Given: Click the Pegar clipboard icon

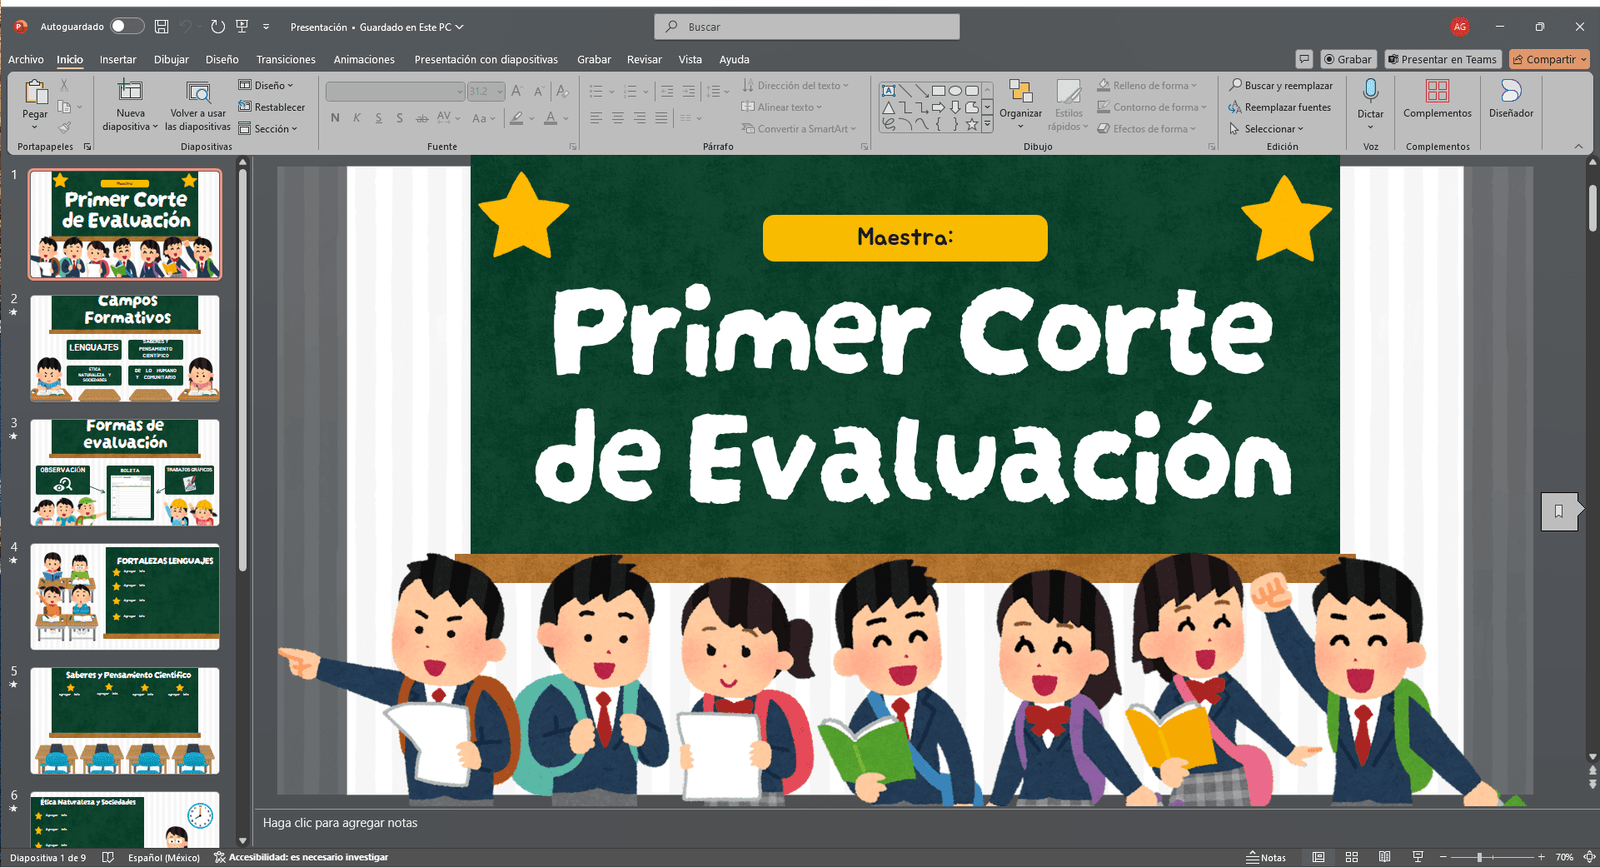Looking at the screenshot, I should click(35, 93).
